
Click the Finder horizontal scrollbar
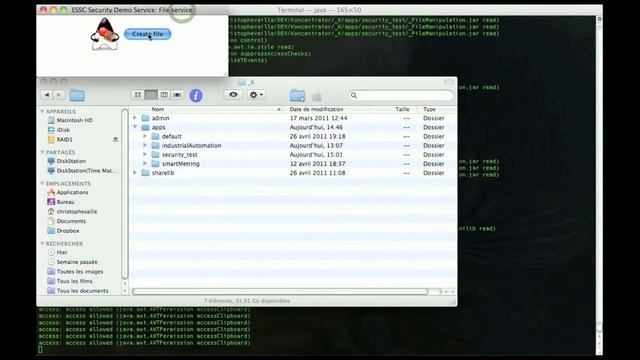(x=280, y=291)
